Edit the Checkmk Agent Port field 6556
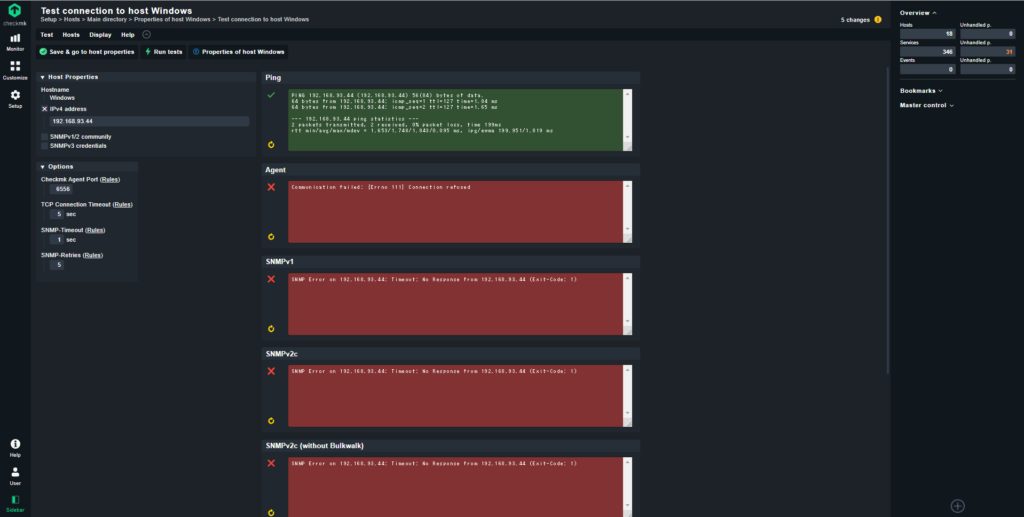This screenshot has height=517, width=1024. (x=61, y=189)
